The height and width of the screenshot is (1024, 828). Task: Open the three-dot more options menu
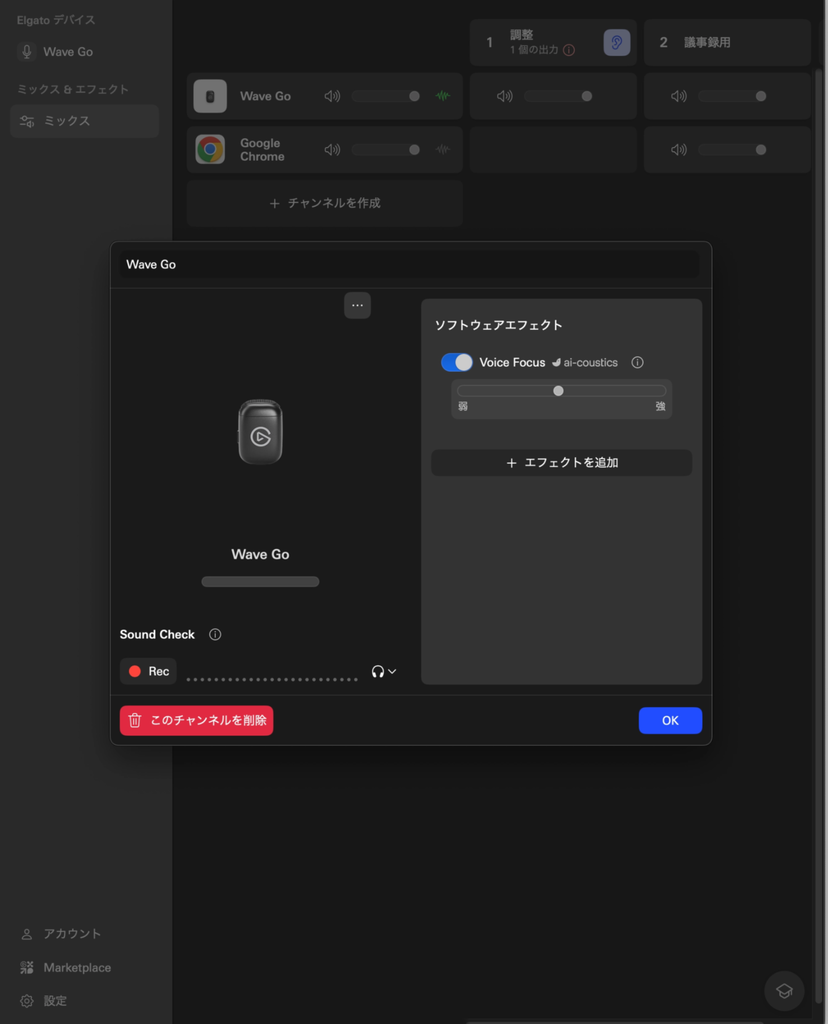point(357,305)
